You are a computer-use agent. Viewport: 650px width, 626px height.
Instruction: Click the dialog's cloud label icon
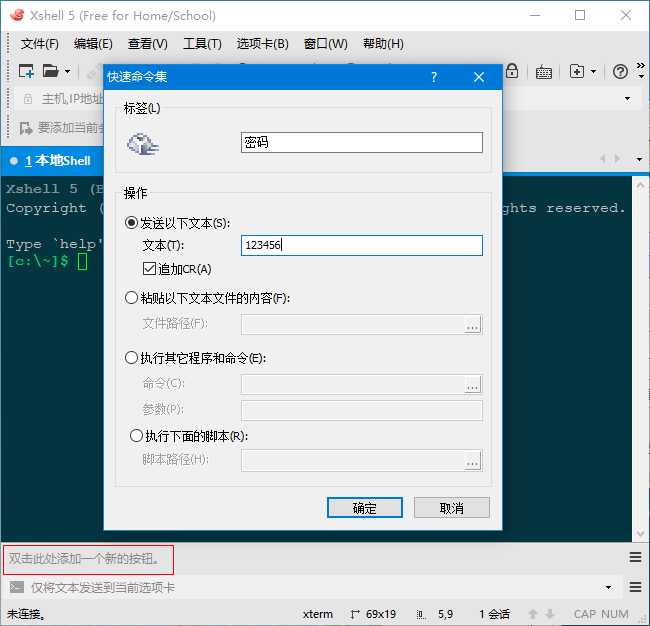142,144
